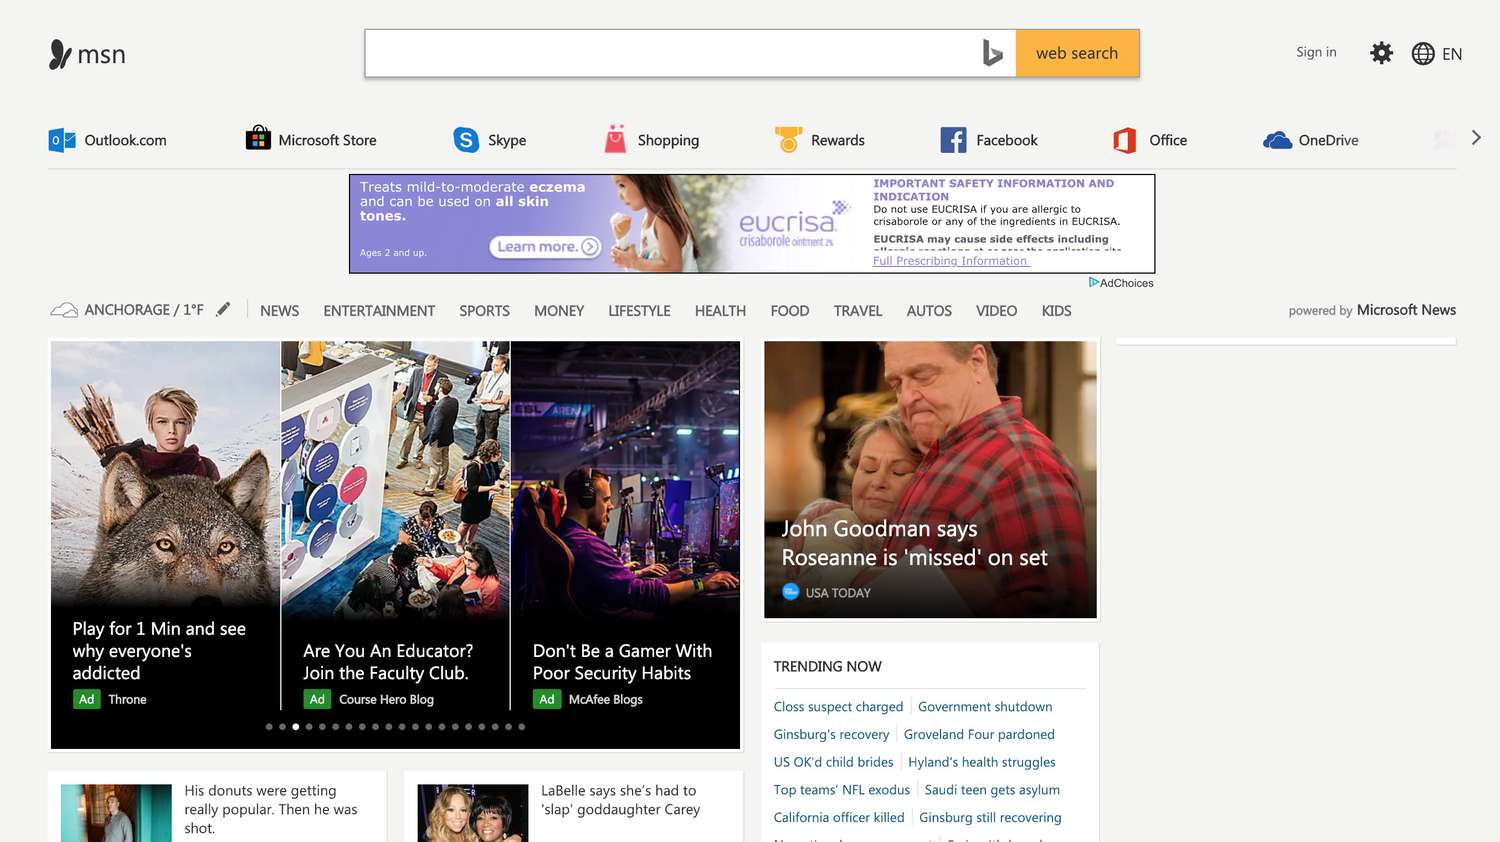Edit the weather location with the pencil icon
Image resolution: width=1500 pixels, height=842 pixels.
click(223, 310)
